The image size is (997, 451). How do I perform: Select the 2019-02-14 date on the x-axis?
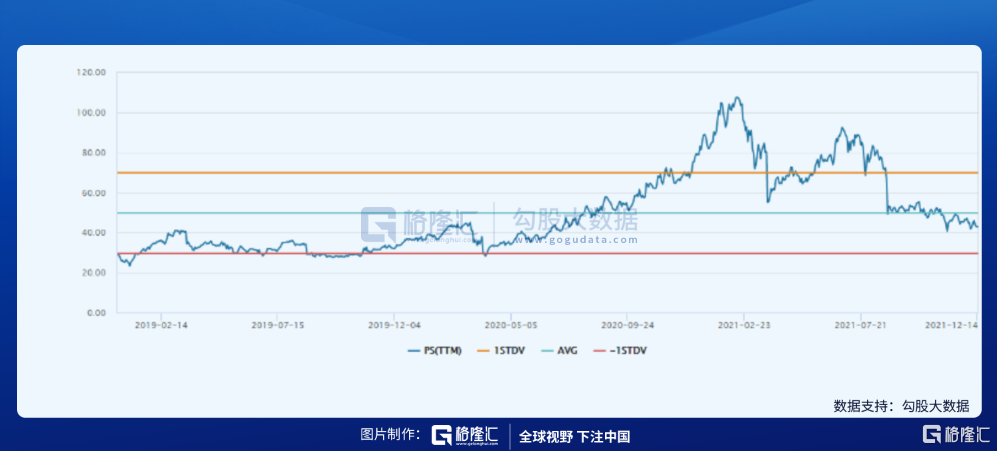pyautogui.click(x=162, y=325)
